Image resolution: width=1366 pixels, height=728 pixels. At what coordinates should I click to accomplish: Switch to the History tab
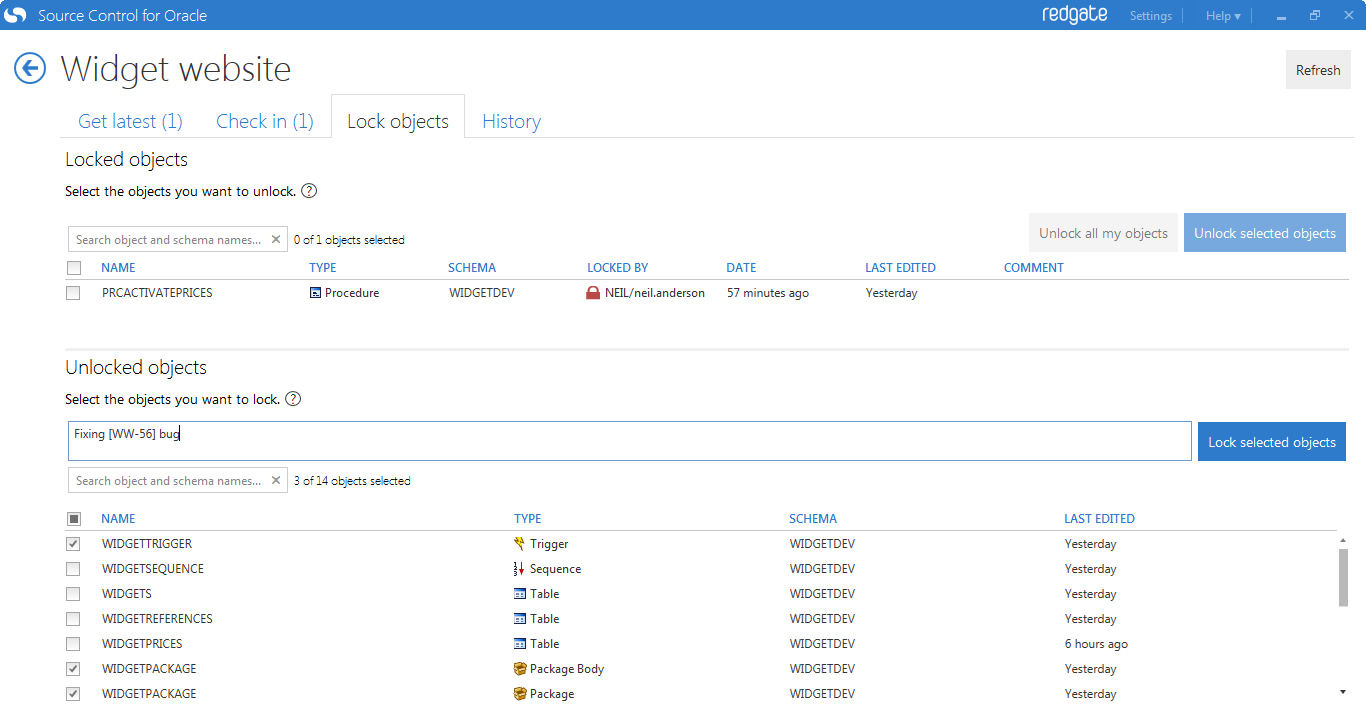point(511,121)
